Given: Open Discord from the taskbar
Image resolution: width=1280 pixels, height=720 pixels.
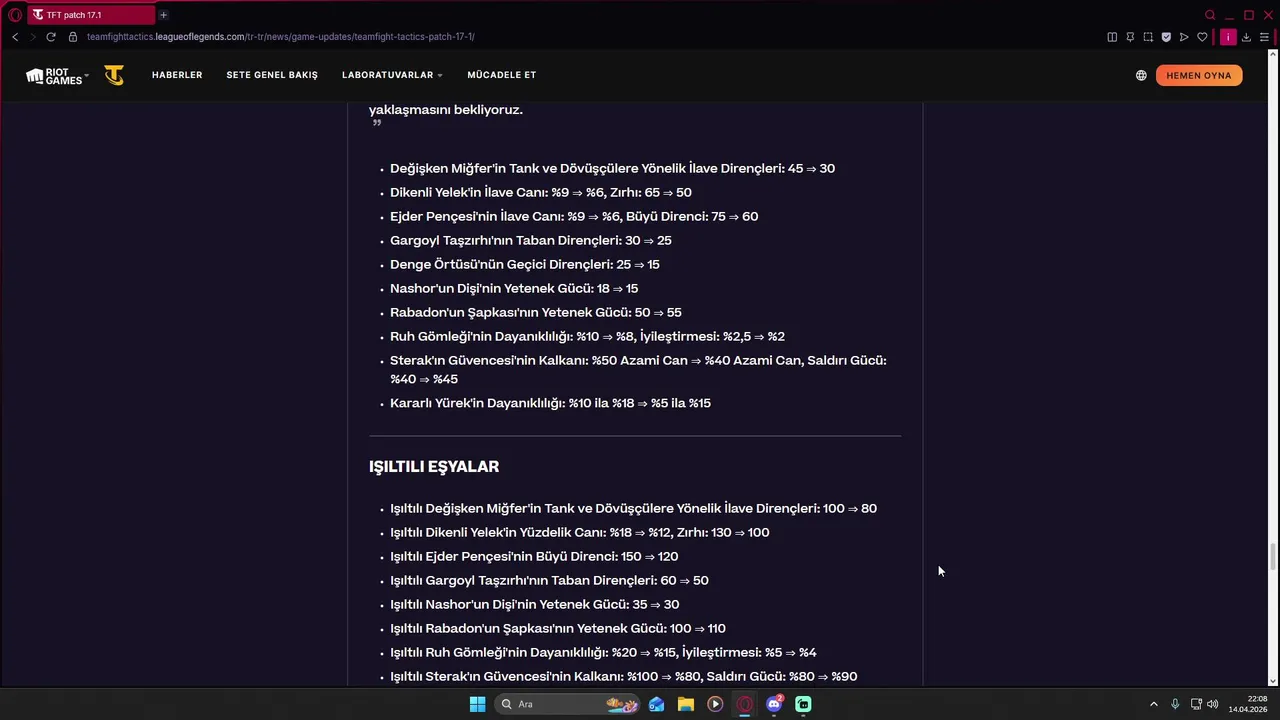Looking at the screenshot, I should (774, 704).
